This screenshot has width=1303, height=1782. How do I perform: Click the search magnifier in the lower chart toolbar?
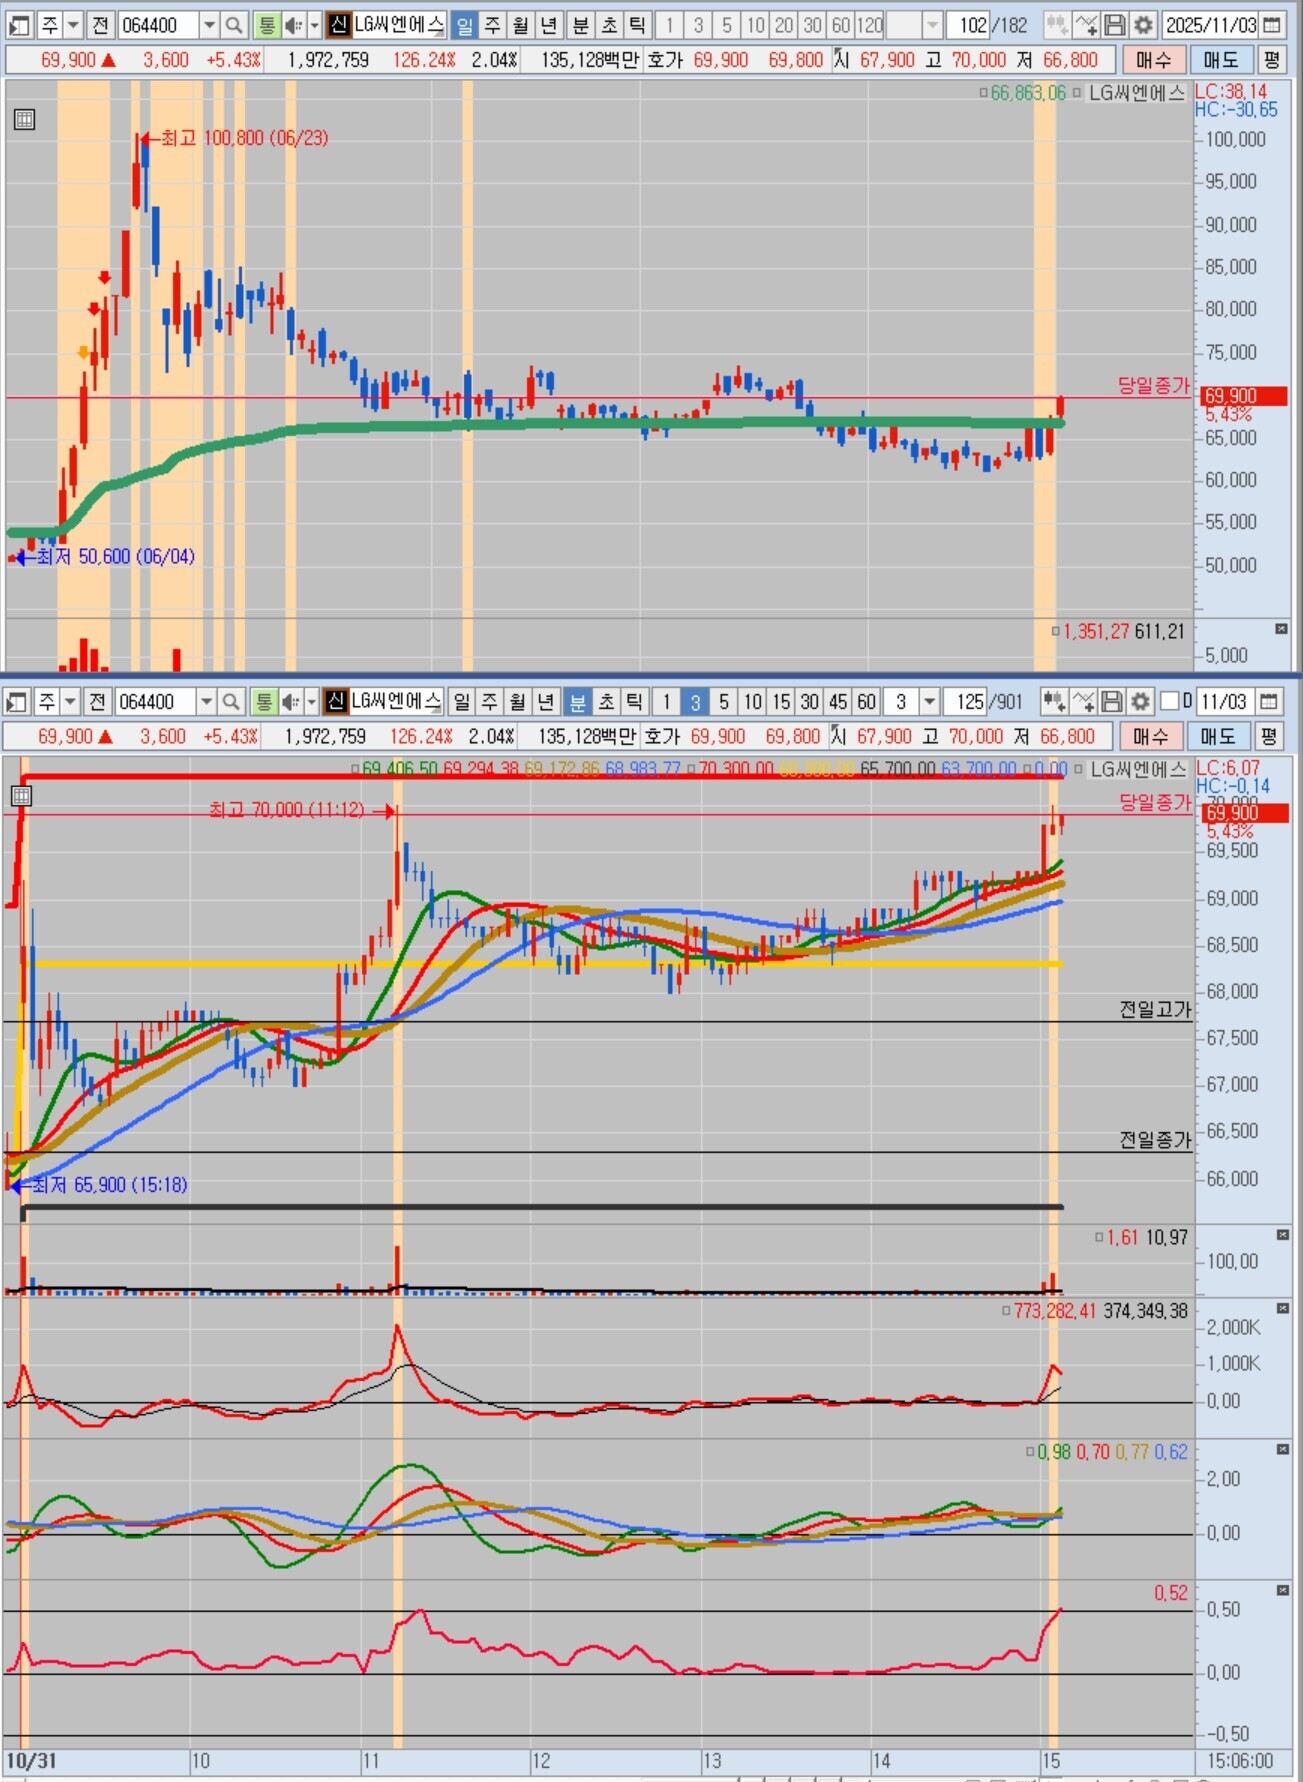click(x=230, y=702)
